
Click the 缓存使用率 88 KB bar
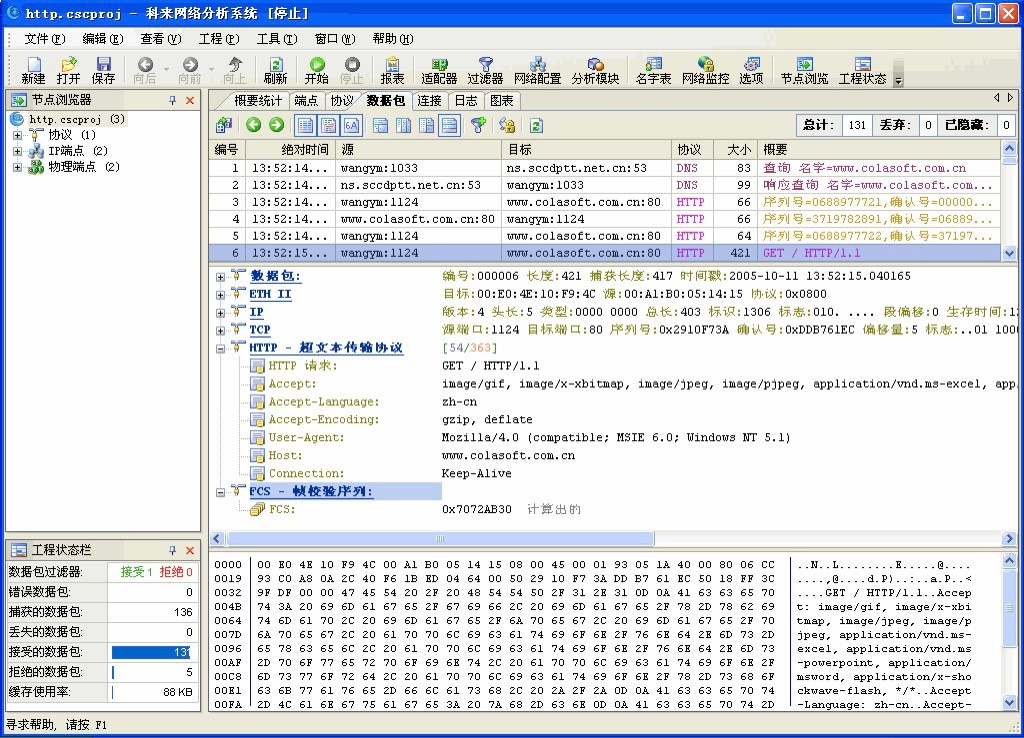152,692
